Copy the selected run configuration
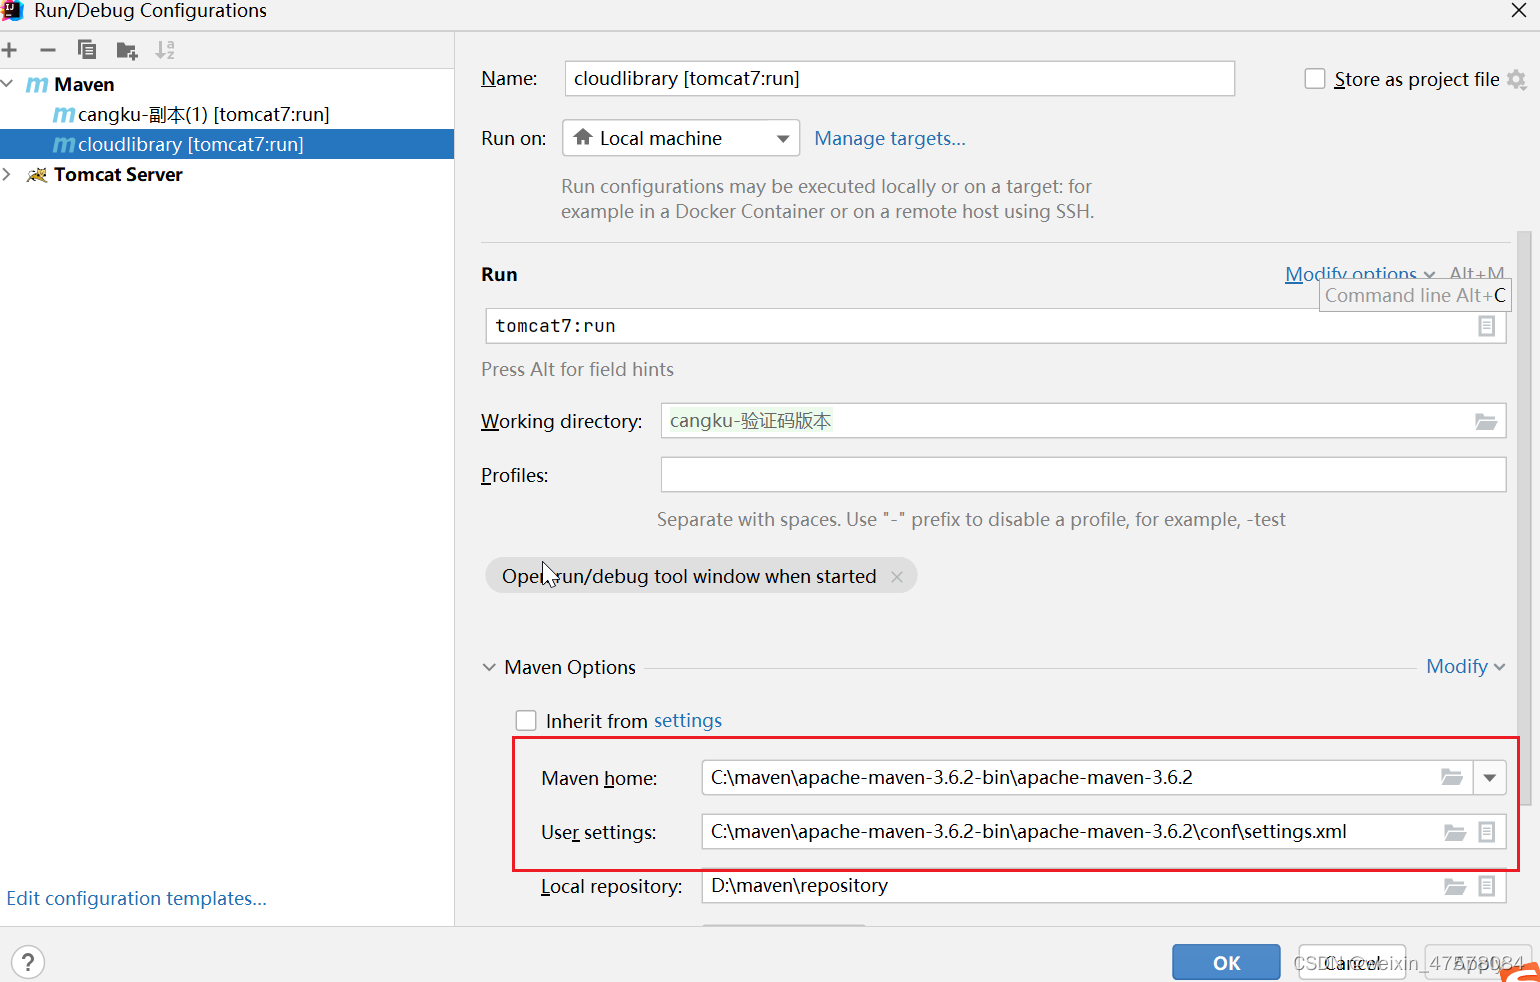This screenshot has width=1540, height=982. point(87,49)
